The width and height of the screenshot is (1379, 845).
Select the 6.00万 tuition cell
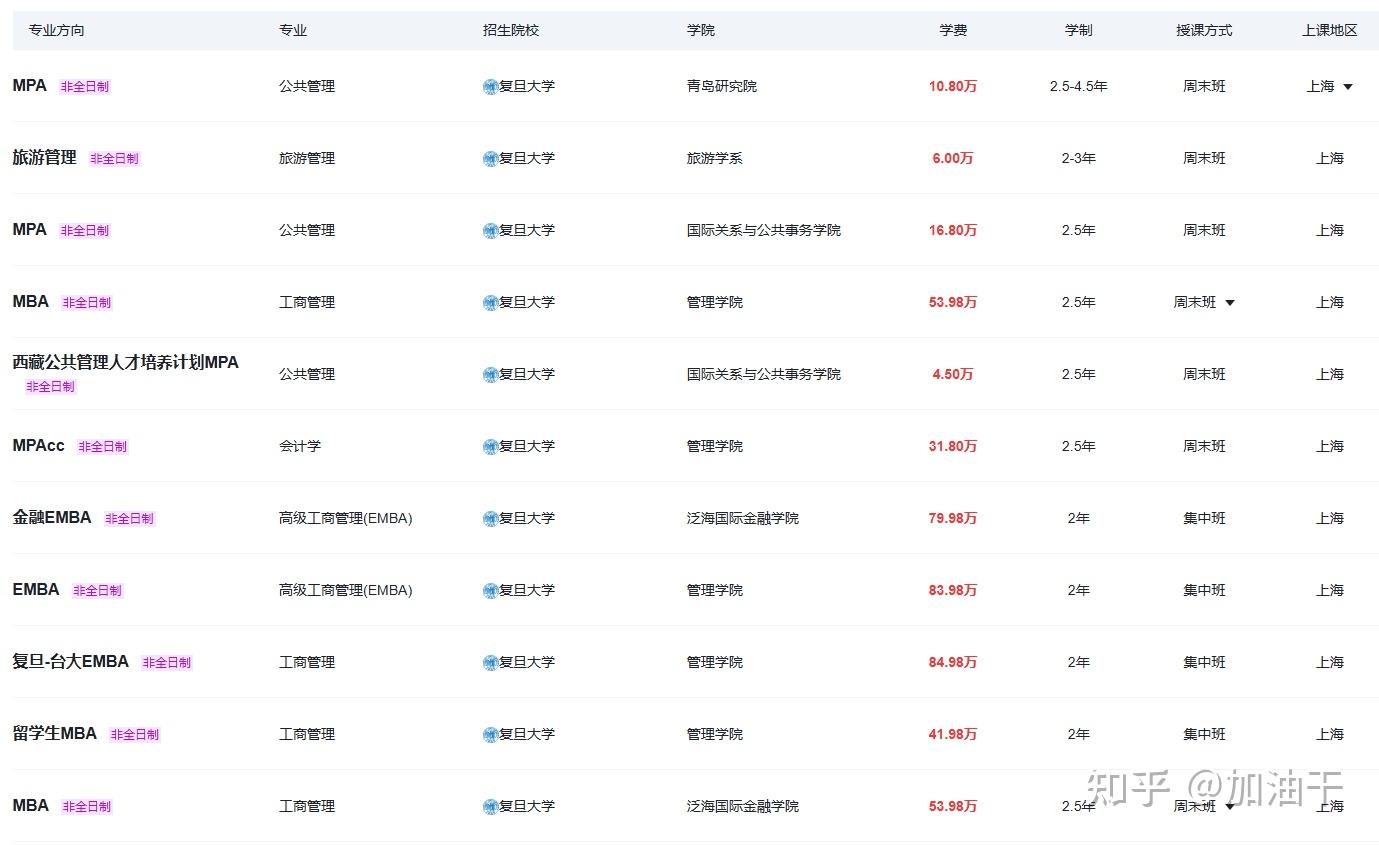click(953, 159)
